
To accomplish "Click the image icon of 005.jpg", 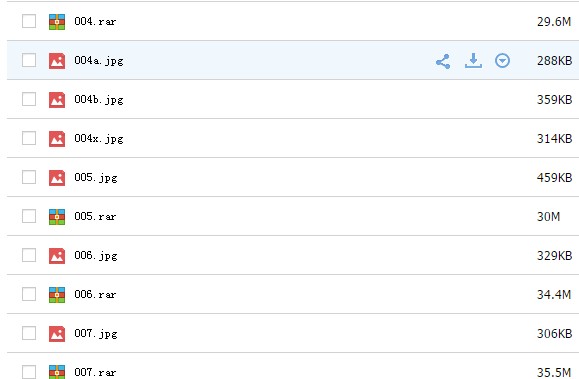I will click(57, 178).
